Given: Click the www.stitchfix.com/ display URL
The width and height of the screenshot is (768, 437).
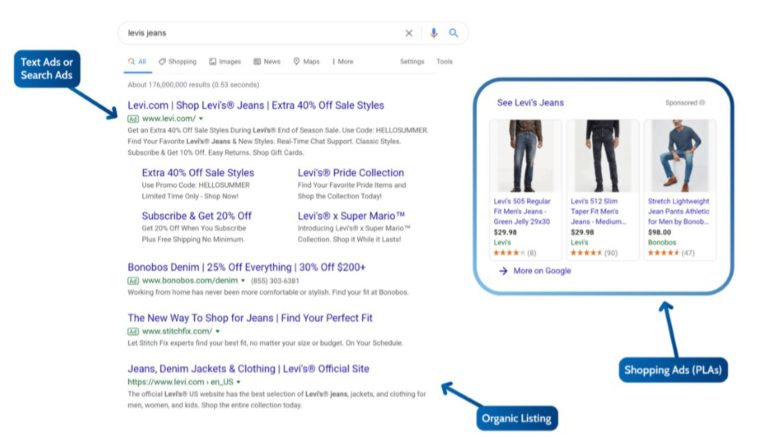Looking at the screenshot, I should pos(177,332).
